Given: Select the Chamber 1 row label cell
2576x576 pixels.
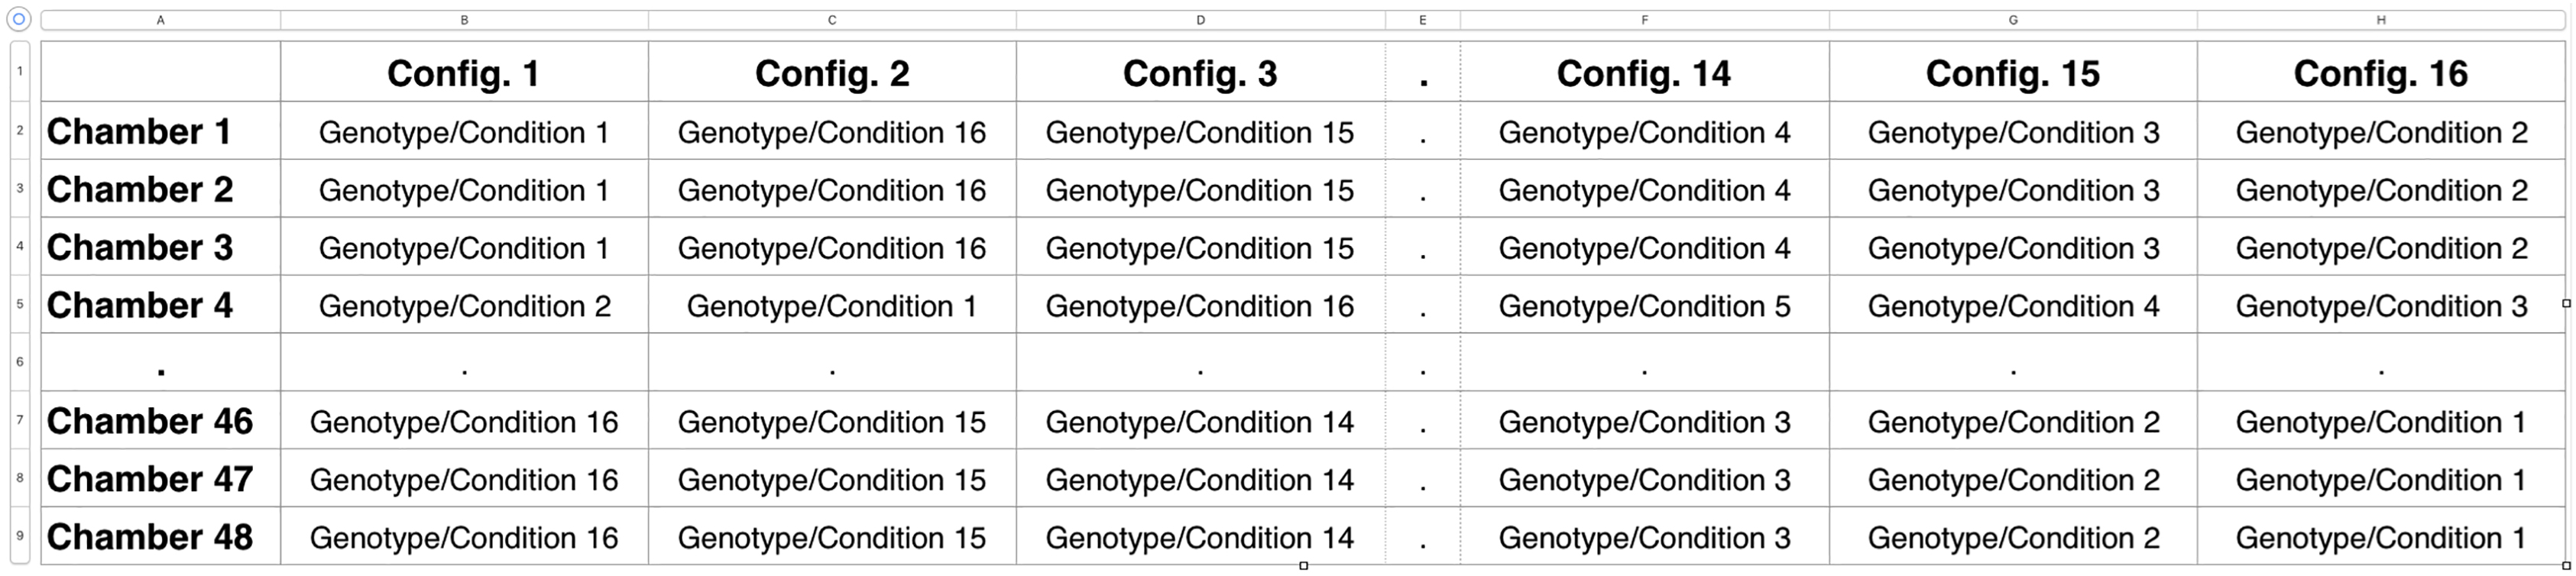Looking at the screenshot, I should point(160,131).
